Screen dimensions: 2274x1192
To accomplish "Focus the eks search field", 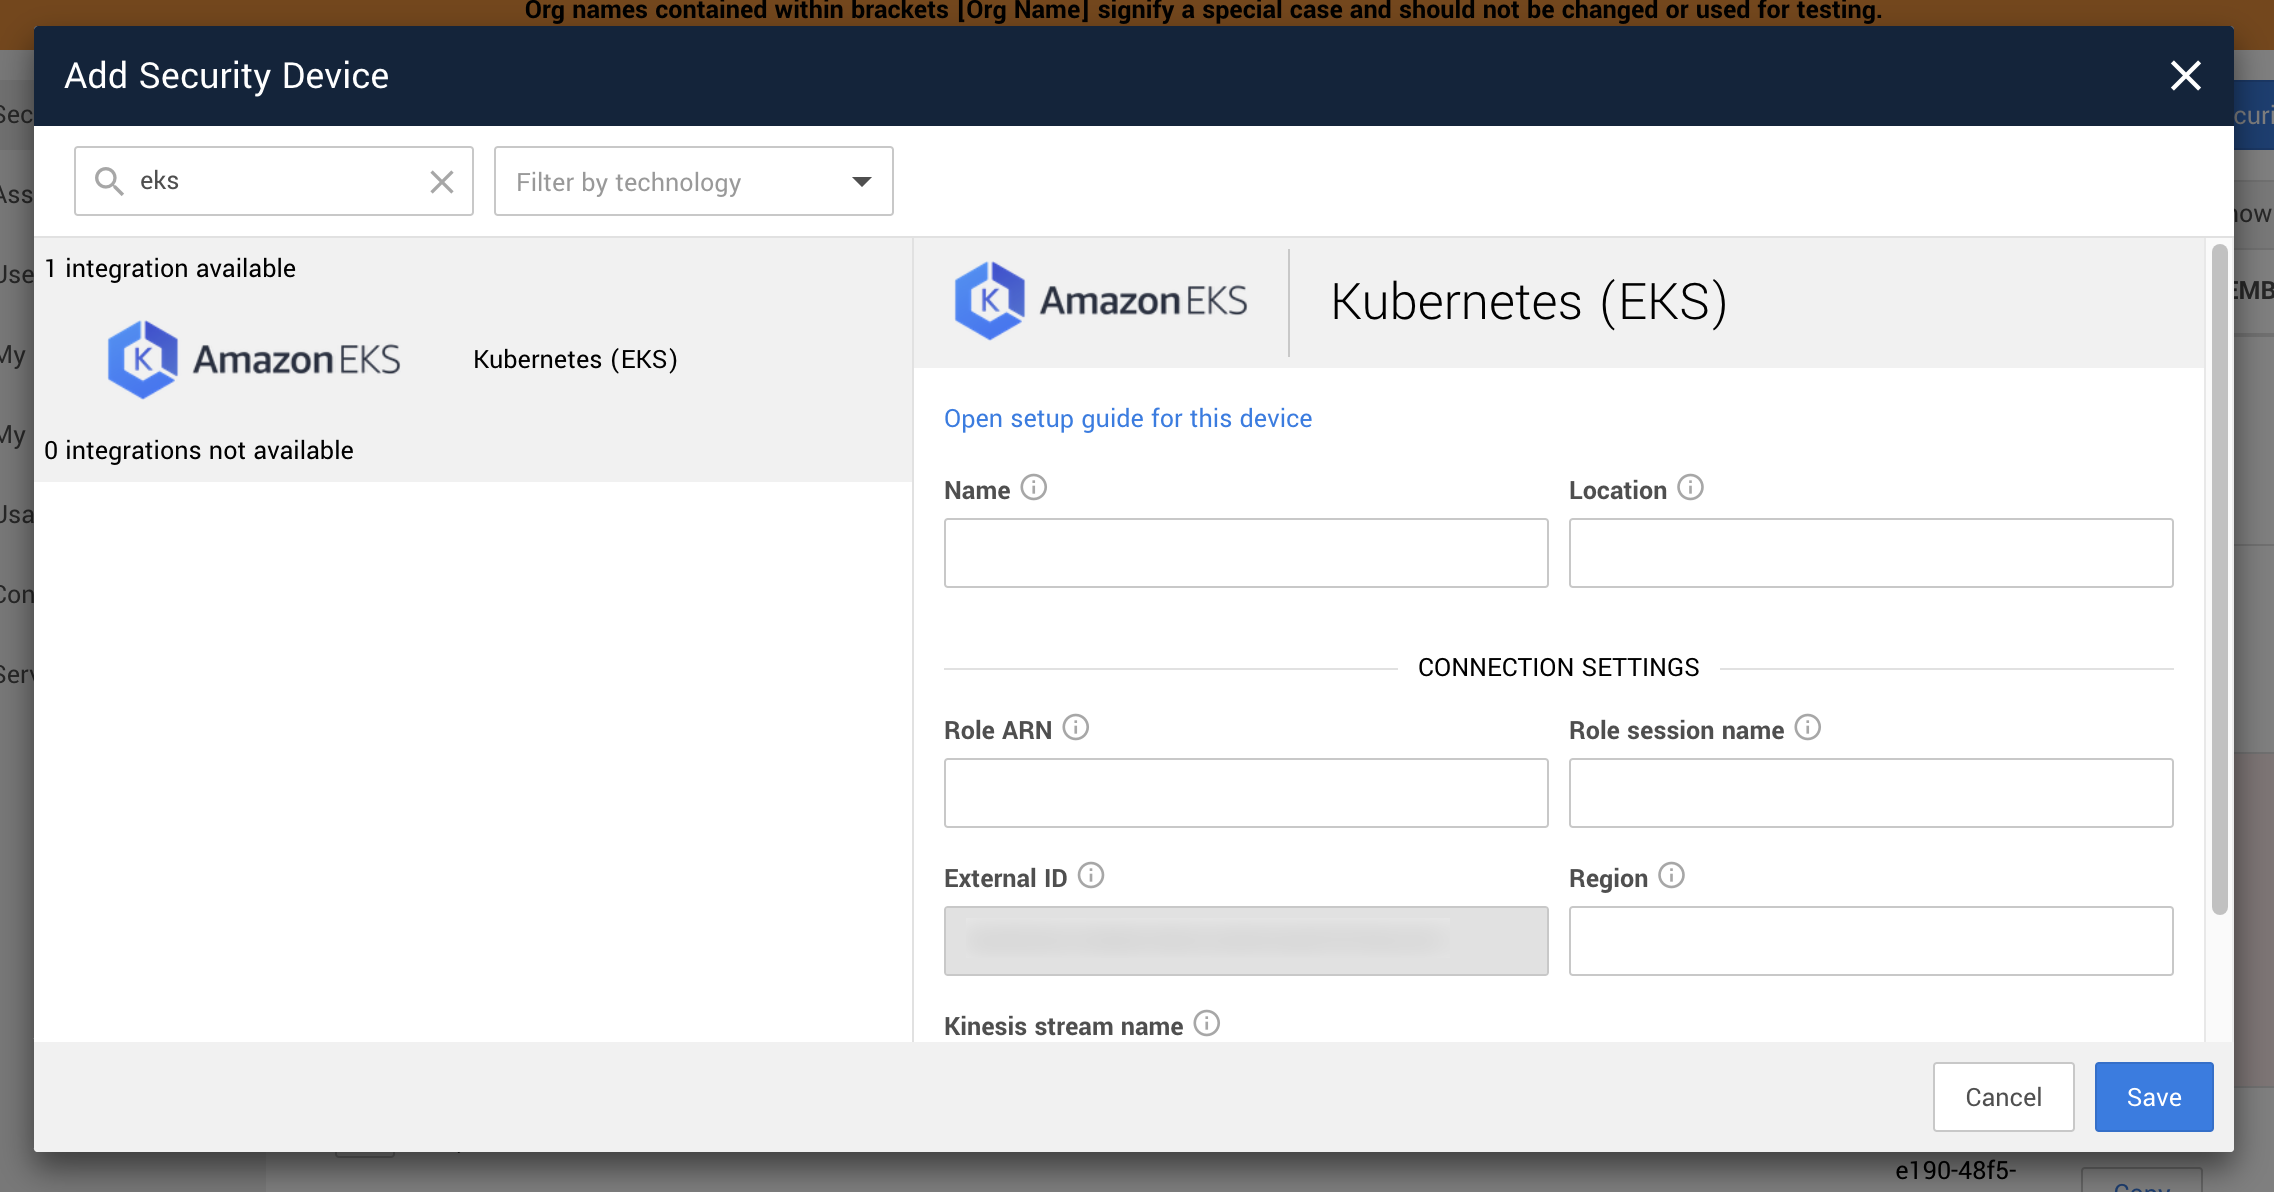I will coord(273,181).
